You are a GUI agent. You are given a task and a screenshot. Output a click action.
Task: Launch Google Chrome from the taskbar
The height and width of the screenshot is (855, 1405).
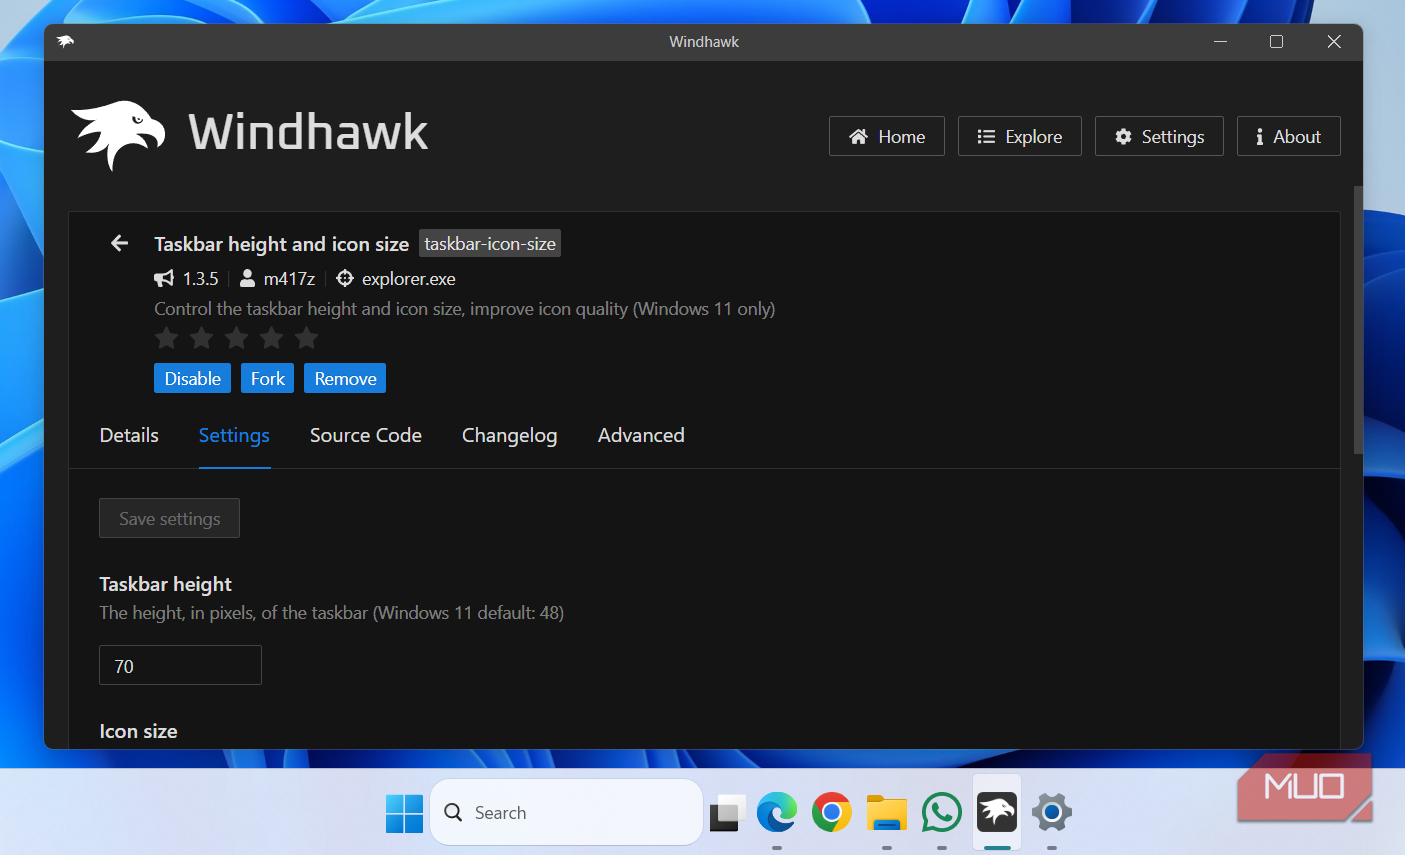[x=832, y=812]
